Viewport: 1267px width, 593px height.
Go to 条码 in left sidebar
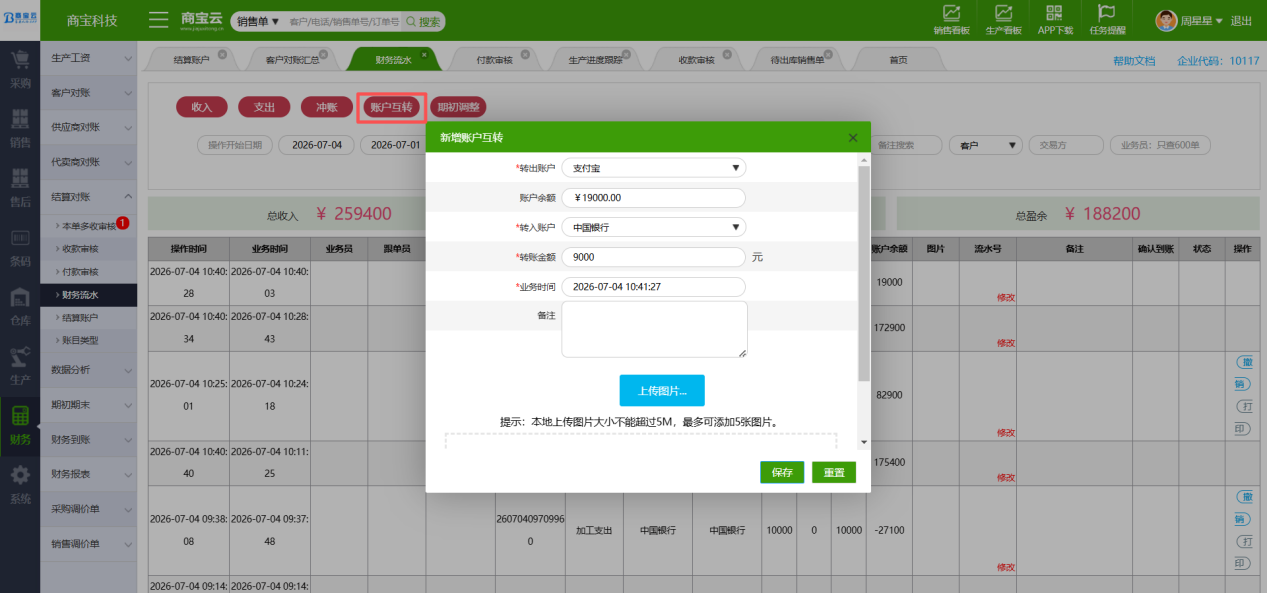click(20, 248)
